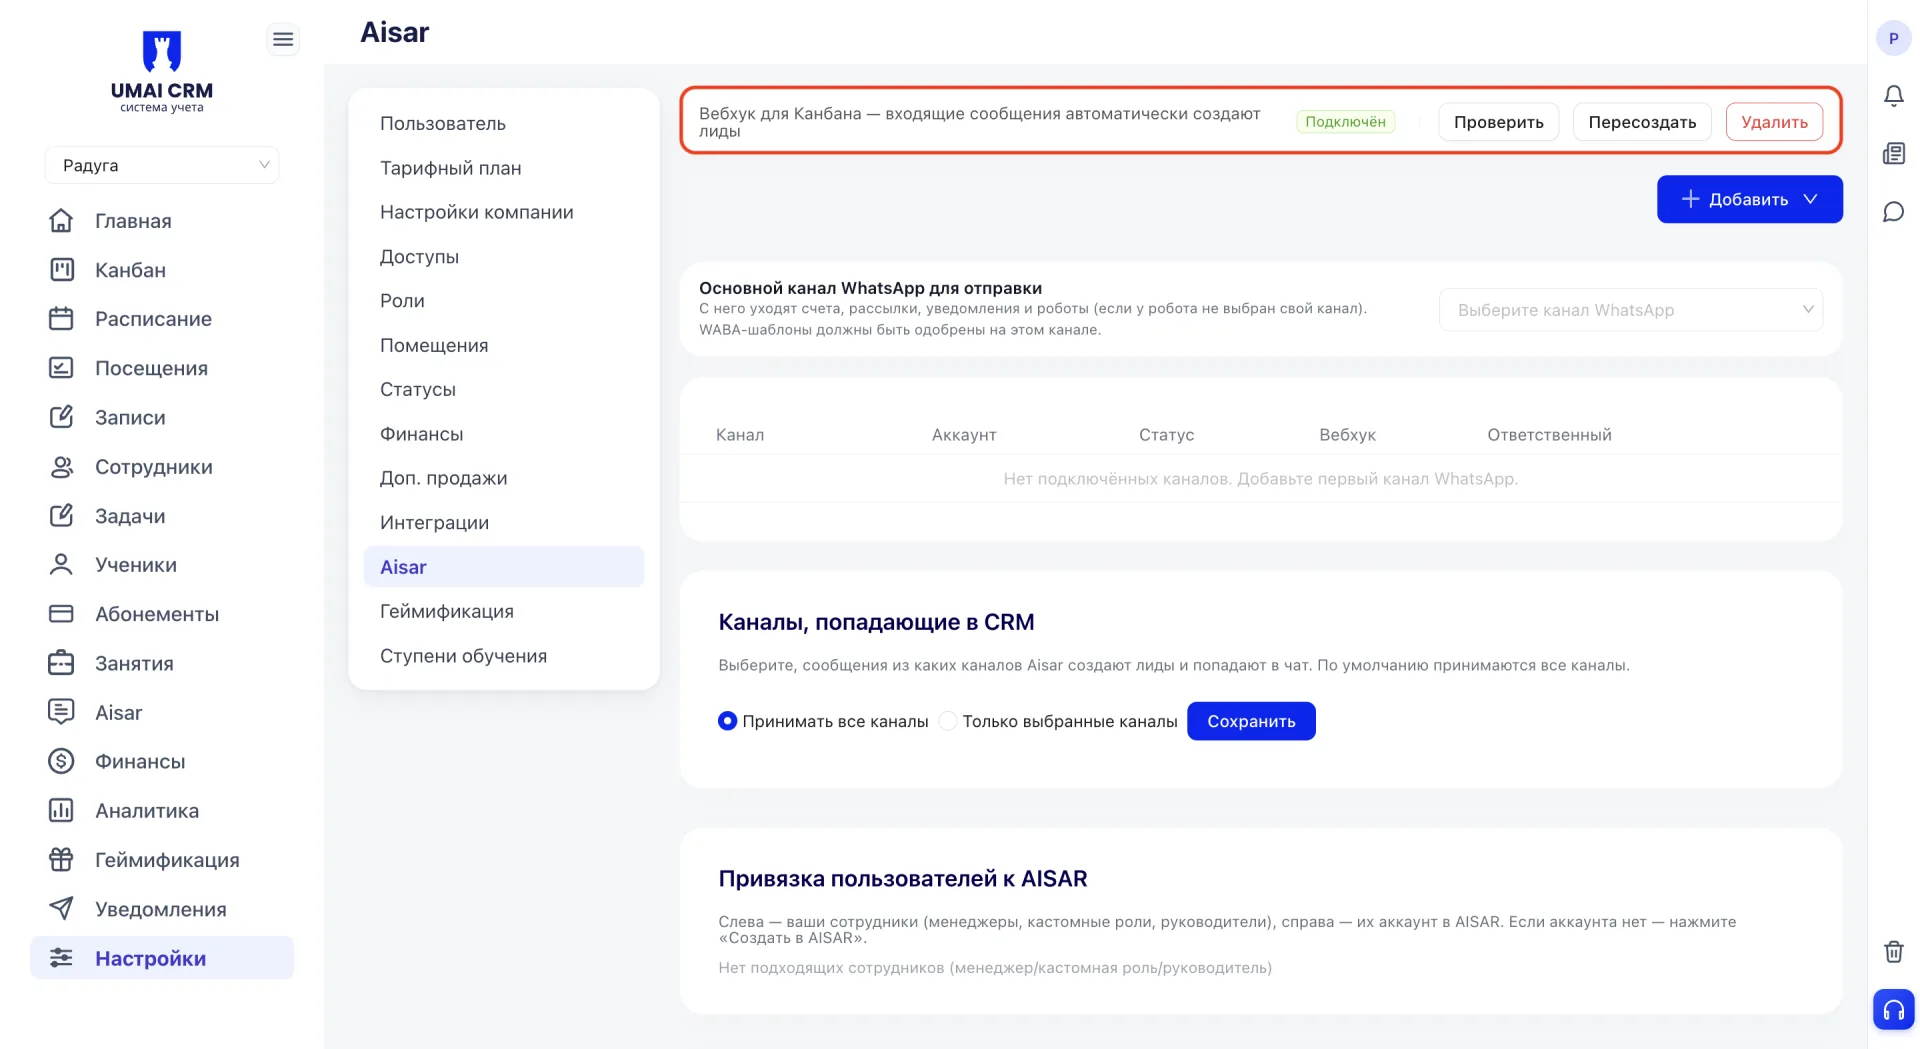Click the Ответственный column header
The height and width of the screenshot is (1049, 1920).
click(x=1549, y=435)
